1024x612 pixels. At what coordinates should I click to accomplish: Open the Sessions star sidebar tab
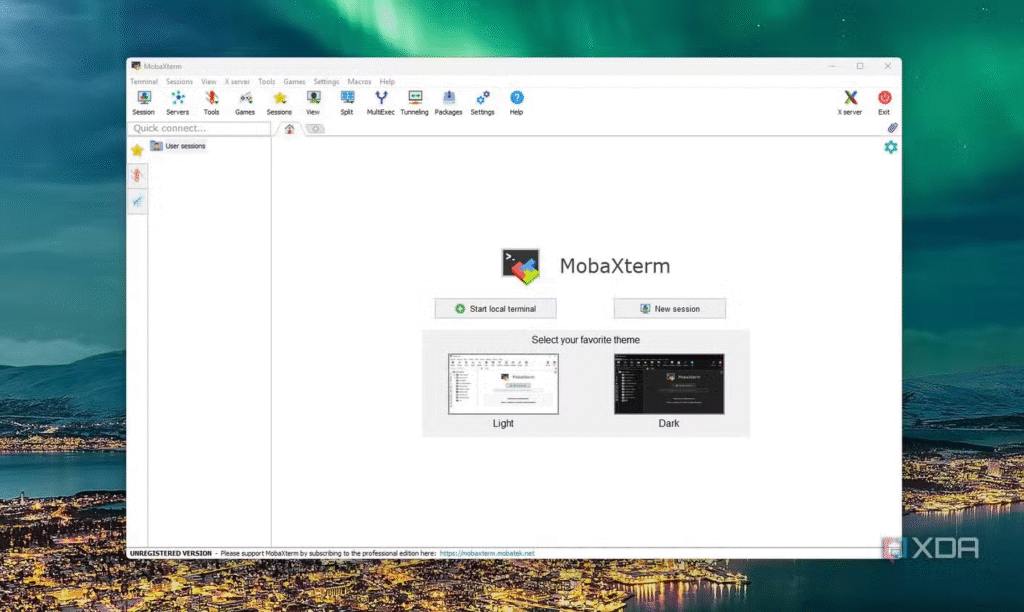pos(137,150)
